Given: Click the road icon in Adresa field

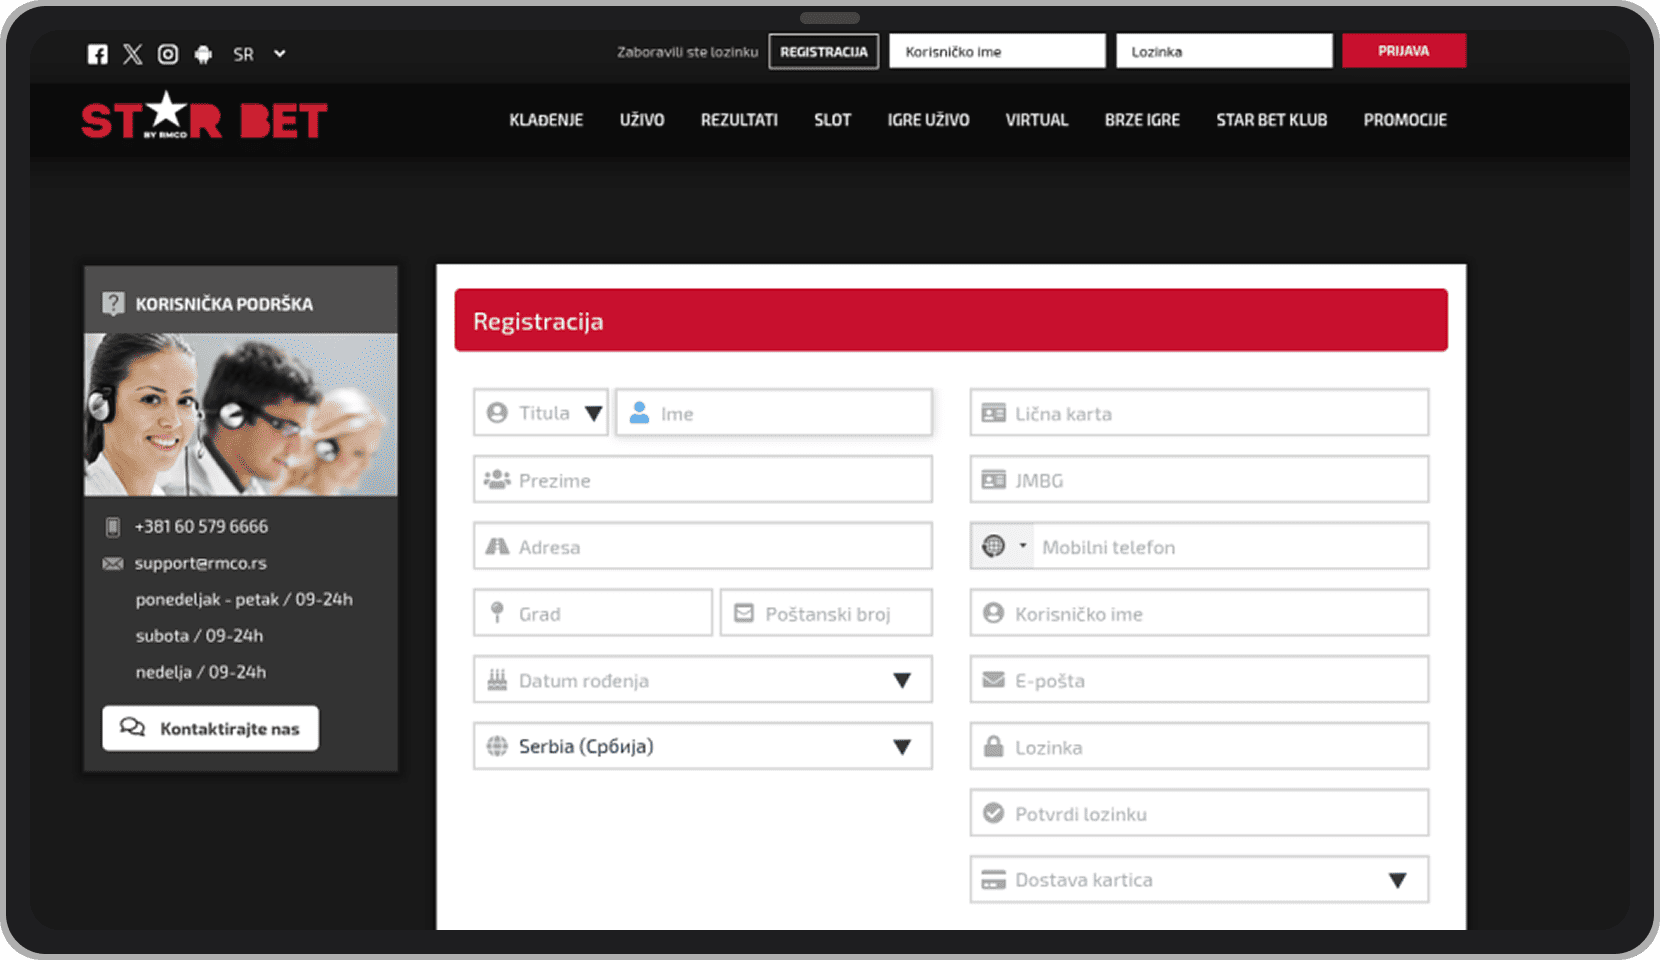Looking at the screenshot, I should [497, 546].
